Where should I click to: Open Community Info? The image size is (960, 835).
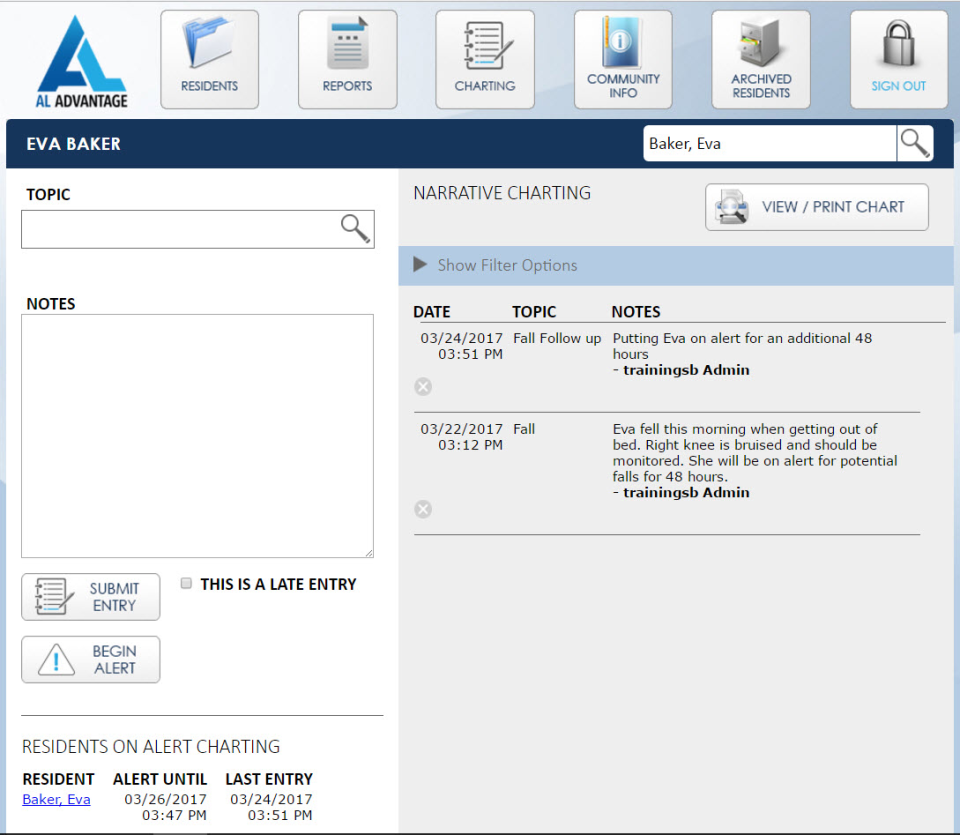623,59
